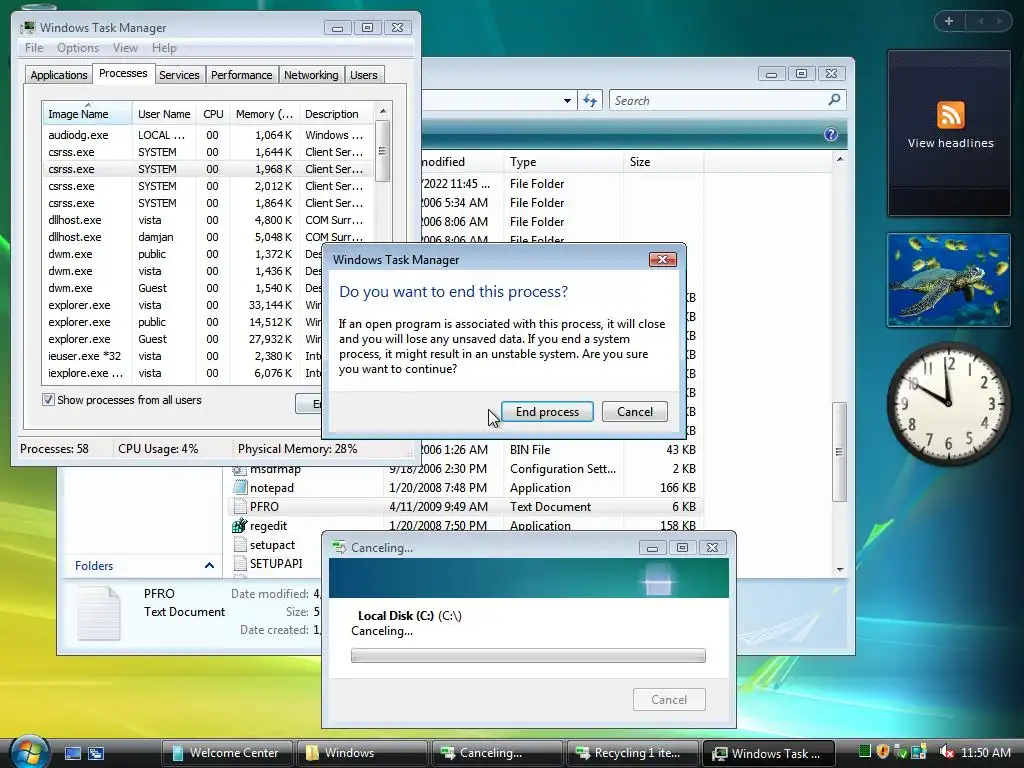The width and height of the screenshot is (1024, 768).
Task: Switch to Windows folder taskbar button
Action: point(362,753)
